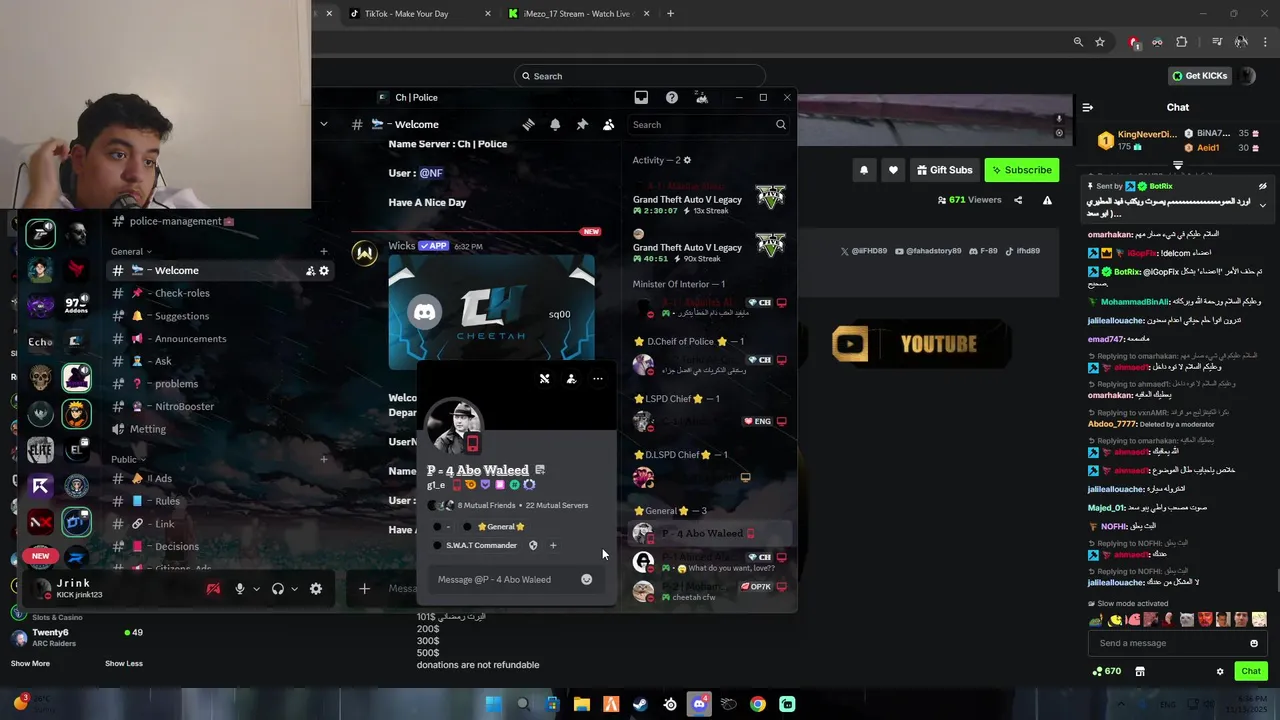Click the crossed swords icon on profile popup
1280x720 pixels.
[x=544, y=379]
